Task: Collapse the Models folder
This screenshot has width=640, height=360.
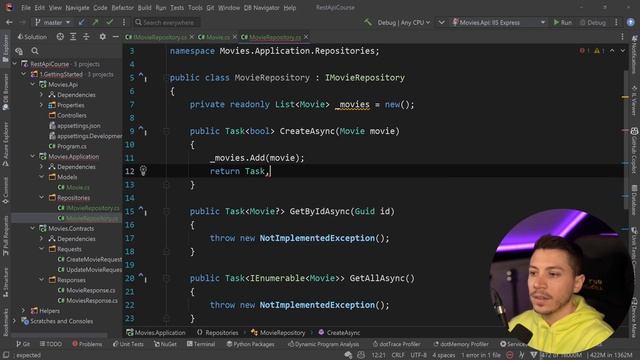Action: tap(42, 177)
